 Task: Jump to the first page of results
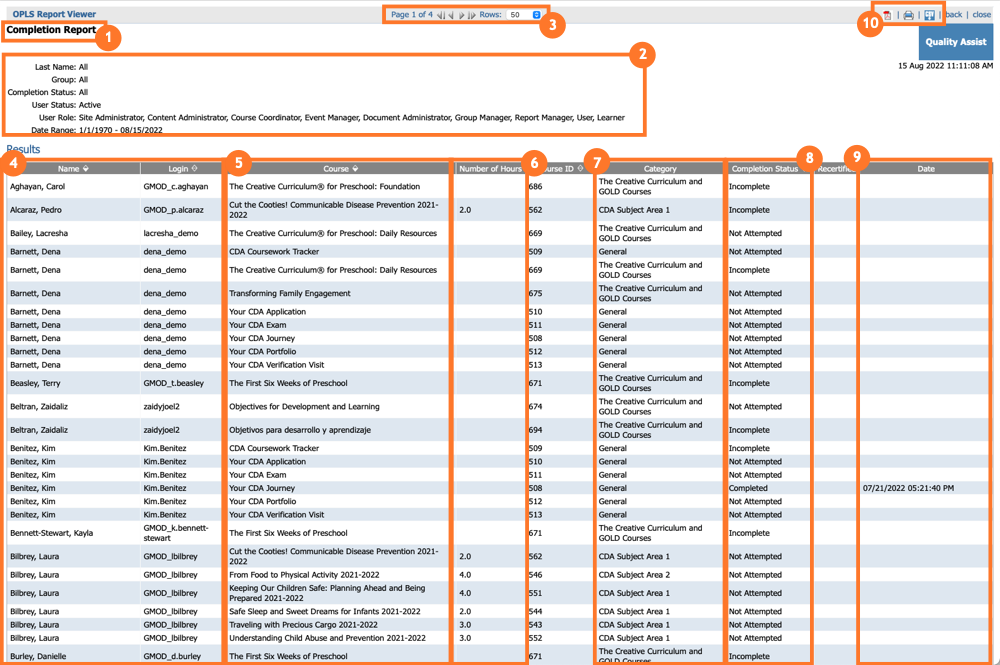tap(442, 14)
